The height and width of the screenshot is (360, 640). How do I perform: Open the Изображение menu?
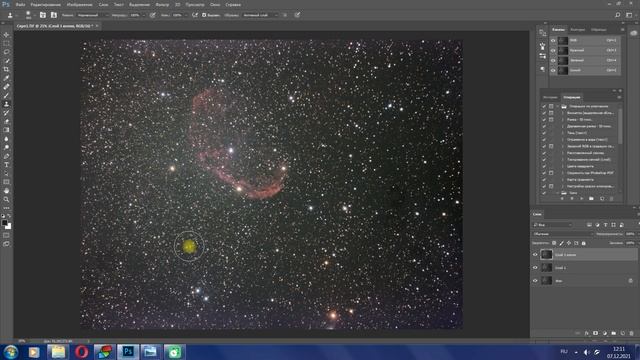pyautogui.click(x=80, y=4)
